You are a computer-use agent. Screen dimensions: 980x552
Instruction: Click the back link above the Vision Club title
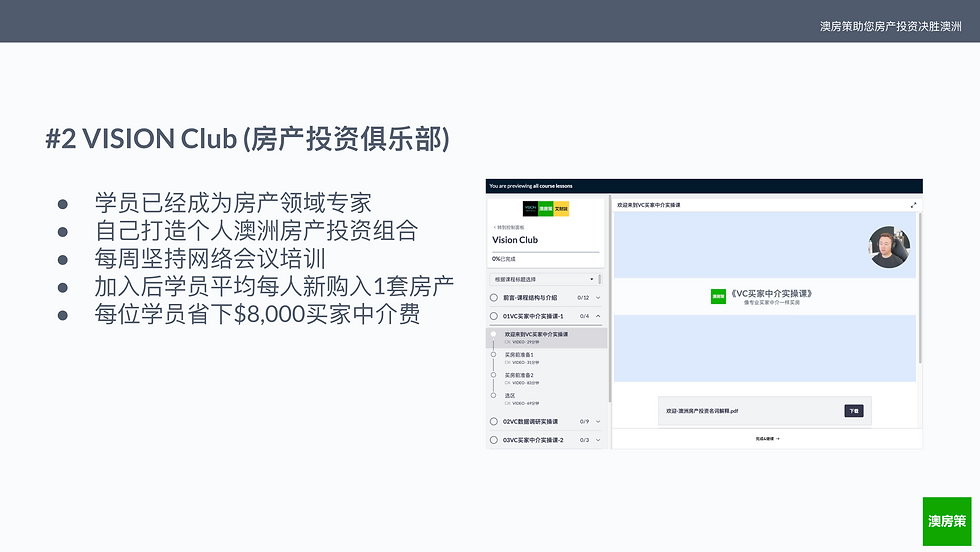pyautogui.click(x=509, y=228)
